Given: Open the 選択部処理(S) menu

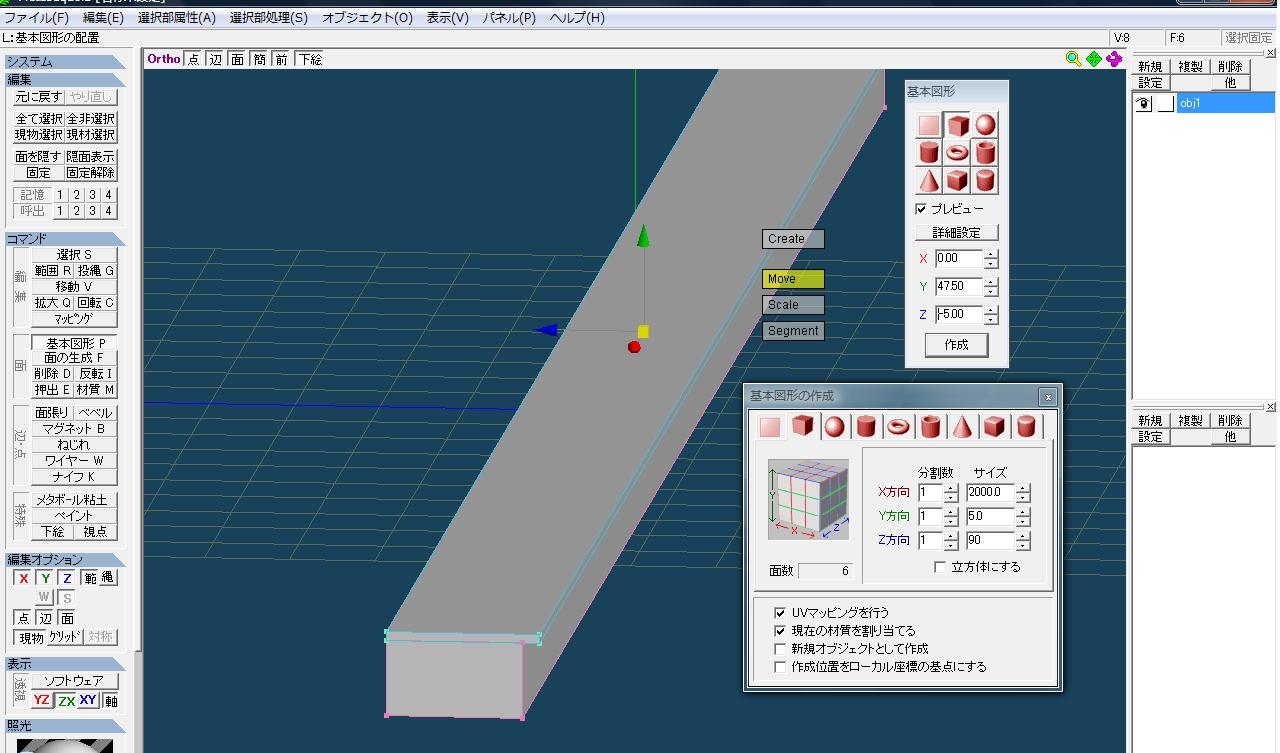Looking at the screenshot, I should point(269,18).
